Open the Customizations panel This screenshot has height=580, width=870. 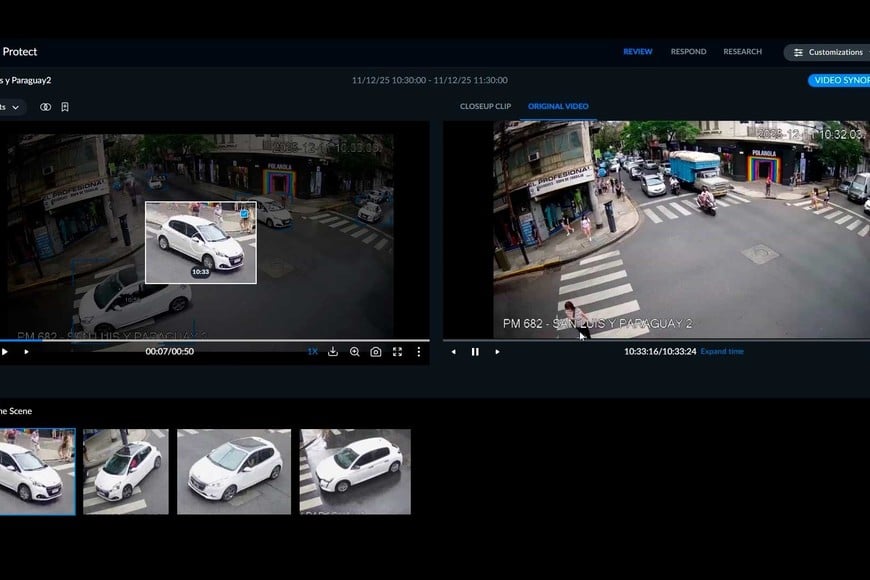click(x=829, y=52)
